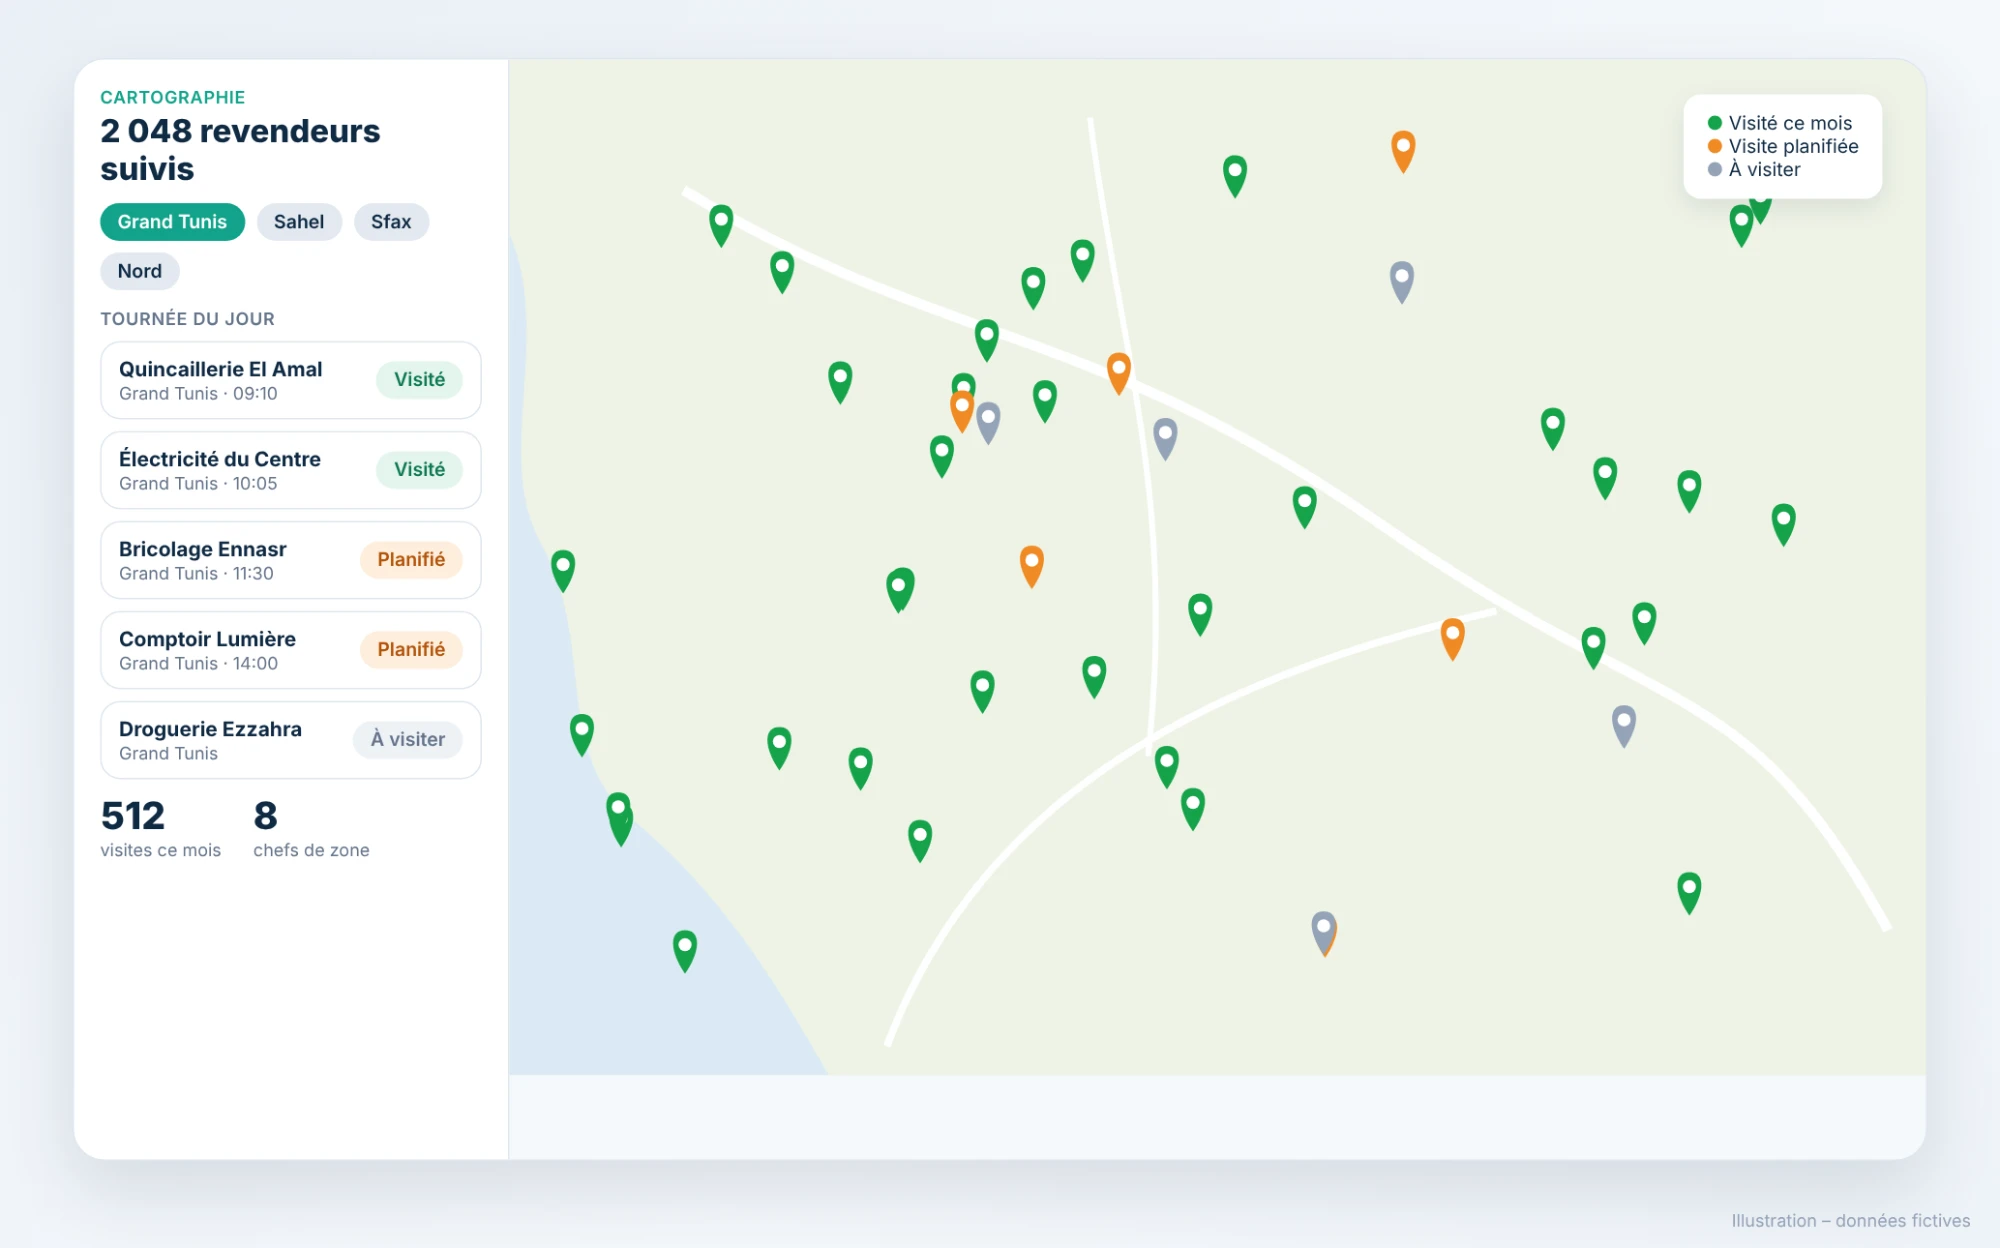Click the Planifié badge on Bricolage Ennasr

click(x=411, y=560)
